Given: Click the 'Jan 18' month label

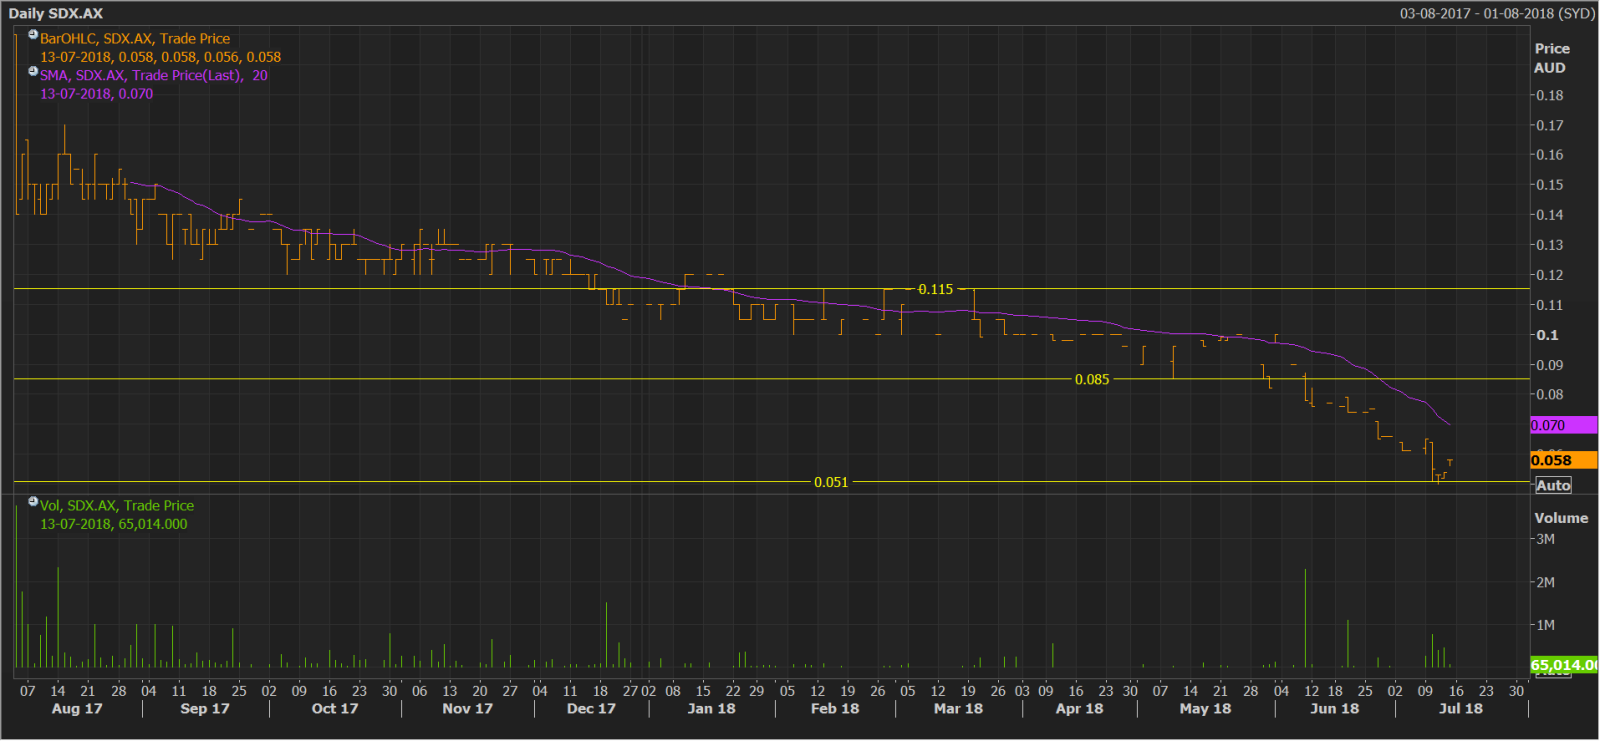Looking at the screenshot, I should (711, 708).
